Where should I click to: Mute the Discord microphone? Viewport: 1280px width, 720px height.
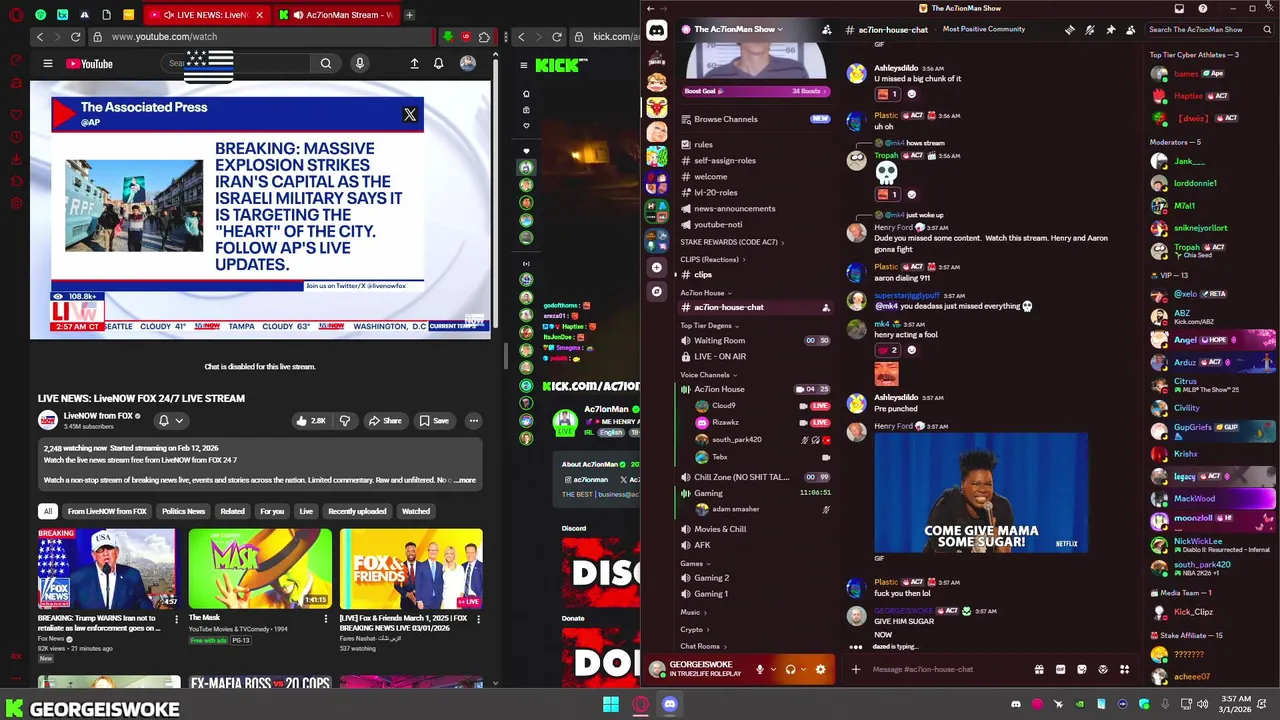coord(759,669)
